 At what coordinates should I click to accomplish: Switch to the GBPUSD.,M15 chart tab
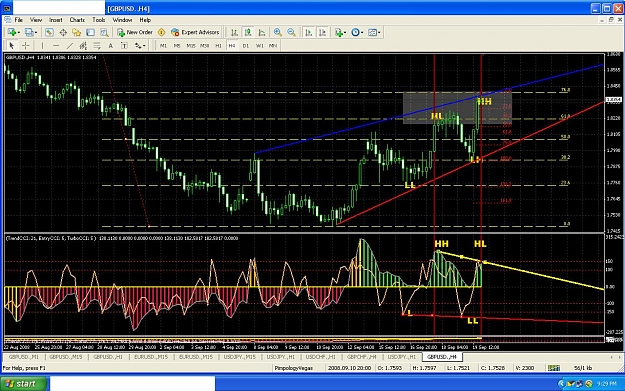pyautogui.click(x=66, y=357)
